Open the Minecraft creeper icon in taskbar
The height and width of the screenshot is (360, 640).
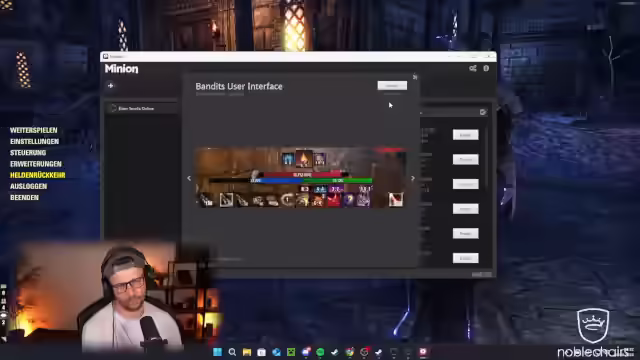tap(291, 352)
